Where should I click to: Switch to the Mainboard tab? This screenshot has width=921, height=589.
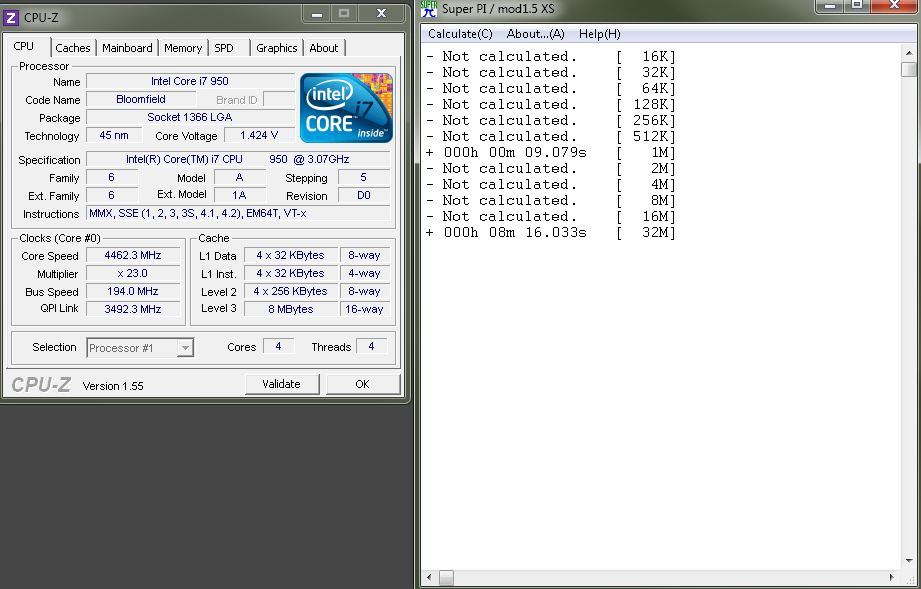point(127,48)
